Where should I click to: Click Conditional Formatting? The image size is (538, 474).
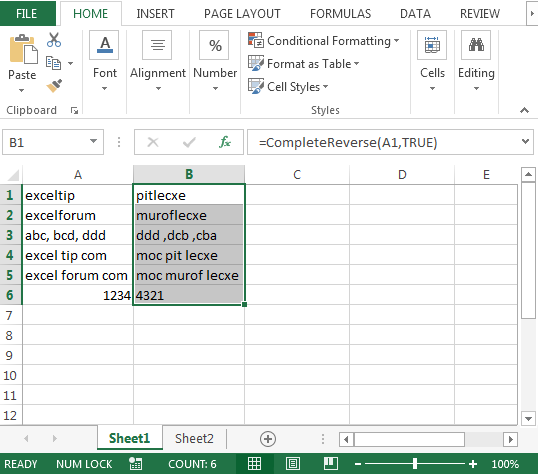(324, 41)
